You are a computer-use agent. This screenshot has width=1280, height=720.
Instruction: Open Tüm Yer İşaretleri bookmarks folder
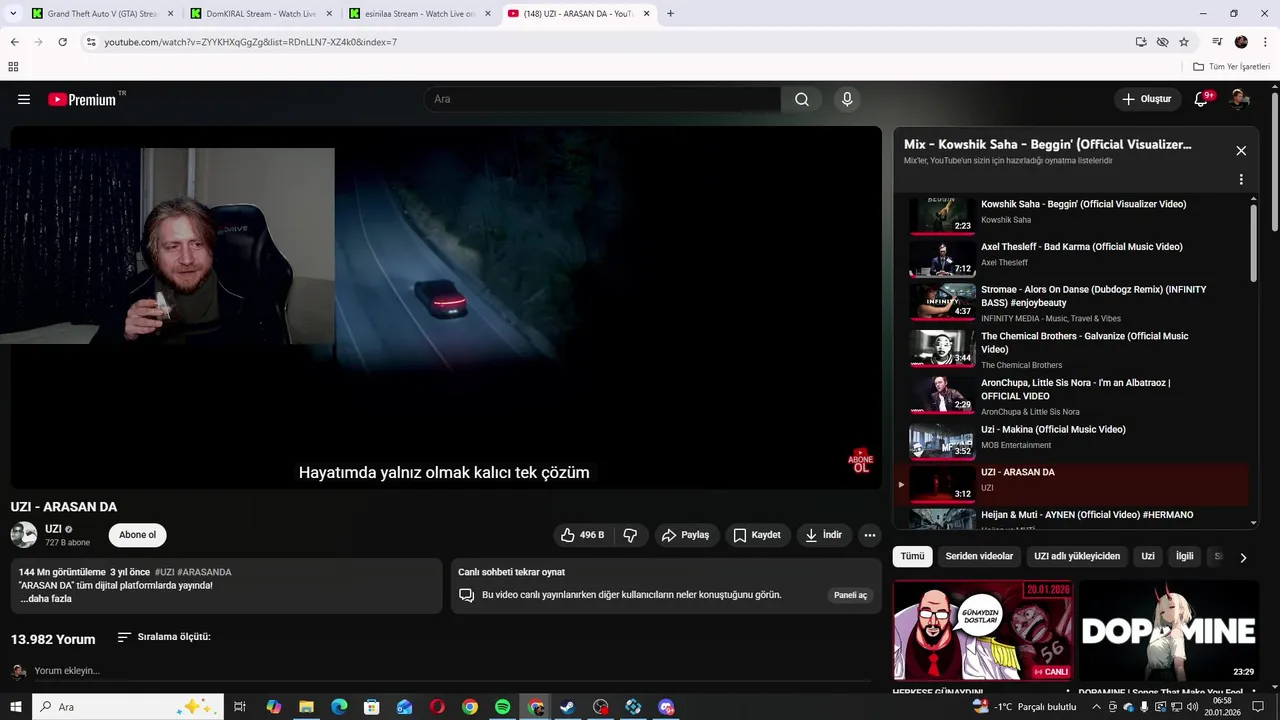(x=1231, y=67)
